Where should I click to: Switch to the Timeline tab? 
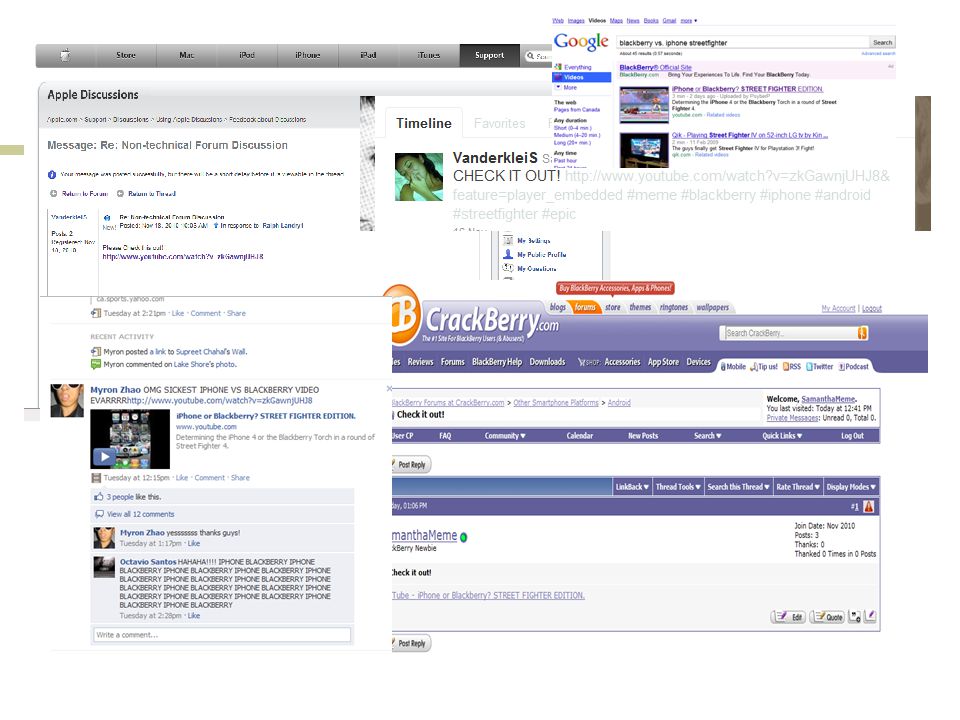pyautogui.click(x=424, y=123)
